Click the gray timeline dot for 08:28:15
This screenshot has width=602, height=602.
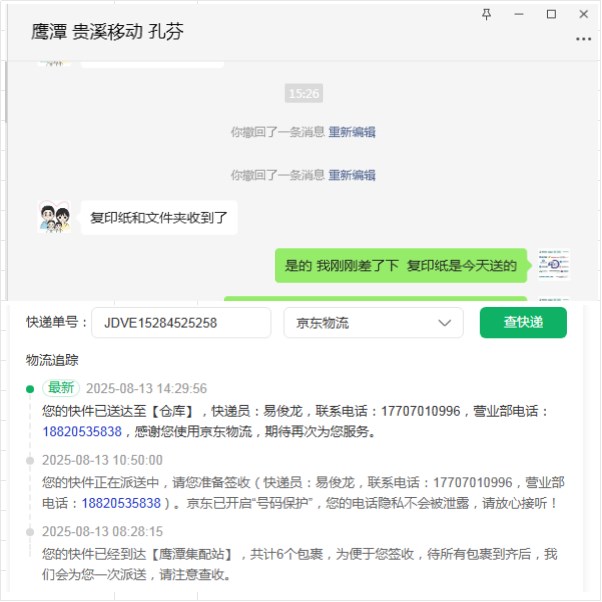pyautogui.click(x=30, y=532)
